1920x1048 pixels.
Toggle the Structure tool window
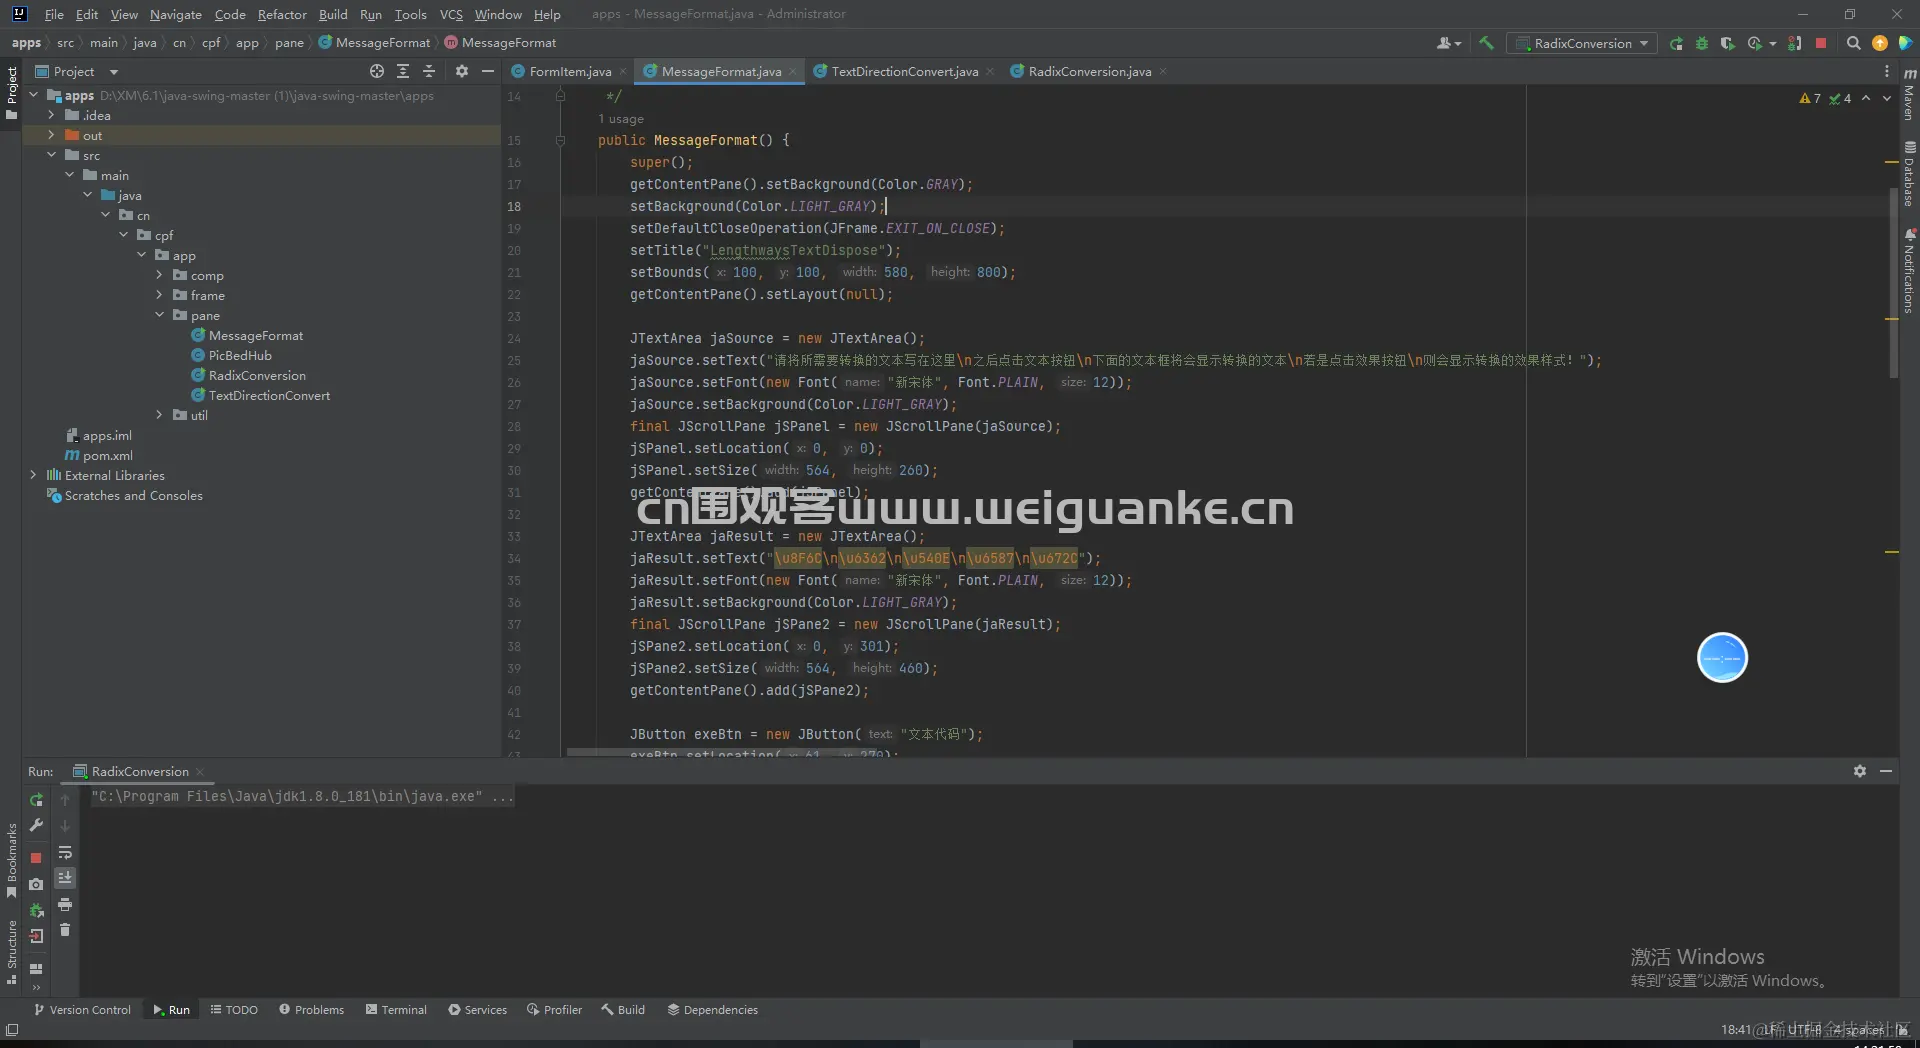point(11,952)
